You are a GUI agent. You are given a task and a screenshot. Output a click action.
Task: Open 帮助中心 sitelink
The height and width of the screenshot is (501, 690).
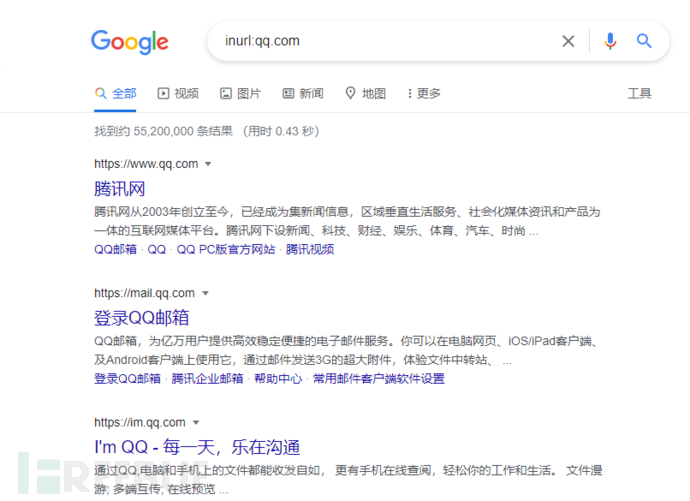point(278,379)
